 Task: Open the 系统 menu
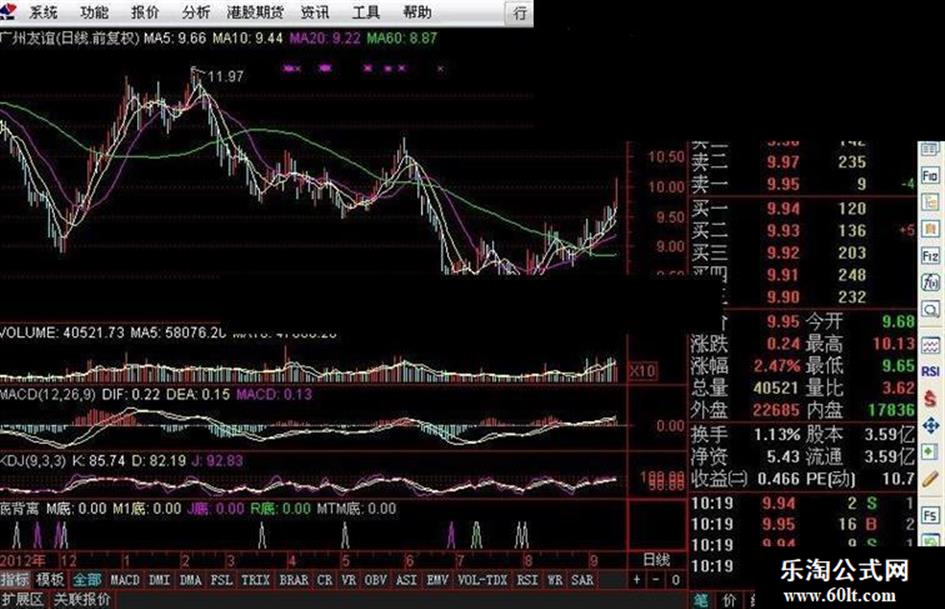[43, 12]
